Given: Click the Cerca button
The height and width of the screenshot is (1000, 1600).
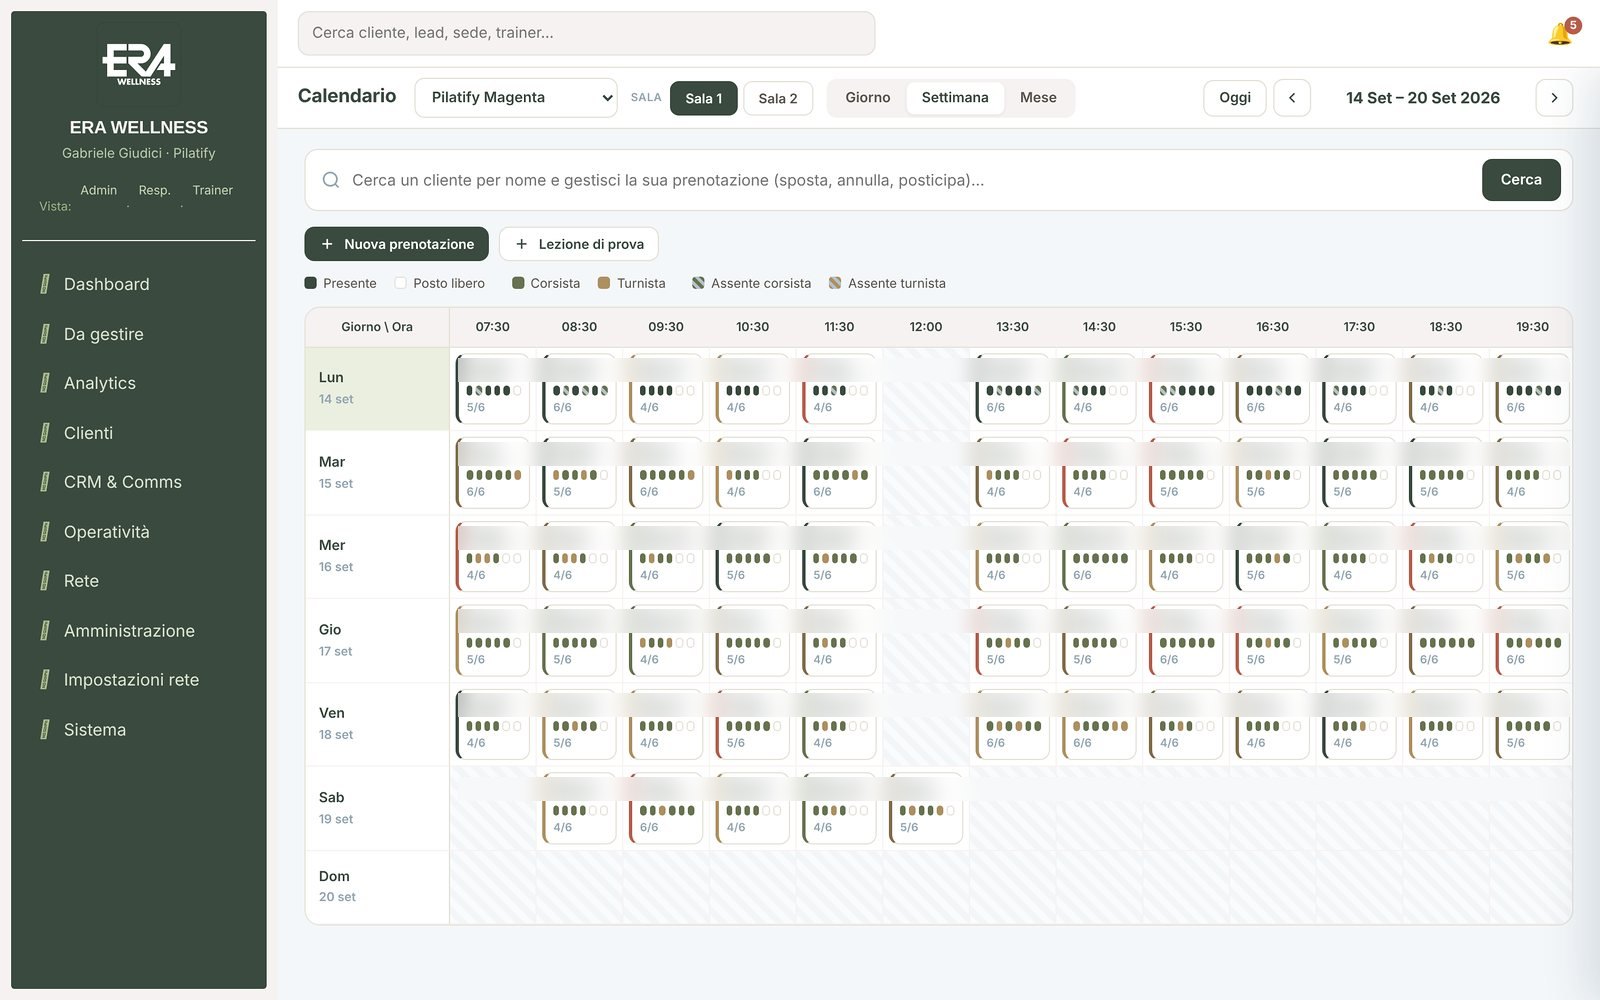Looking at the screenshot, I should click(x=1521, y=180).
